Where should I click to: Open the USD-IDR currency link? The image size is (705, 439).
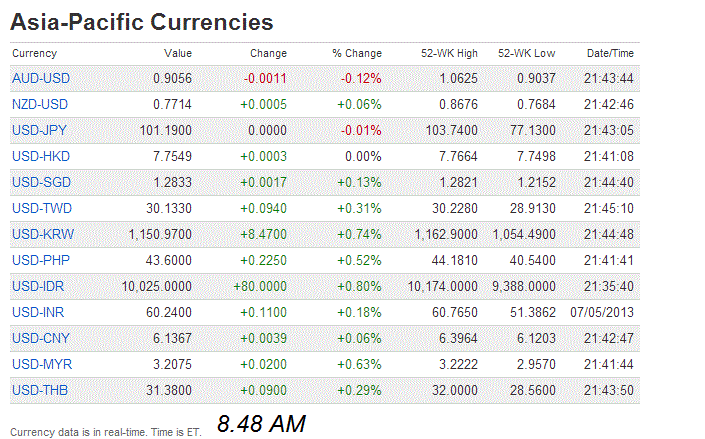(x=40, y=286)
